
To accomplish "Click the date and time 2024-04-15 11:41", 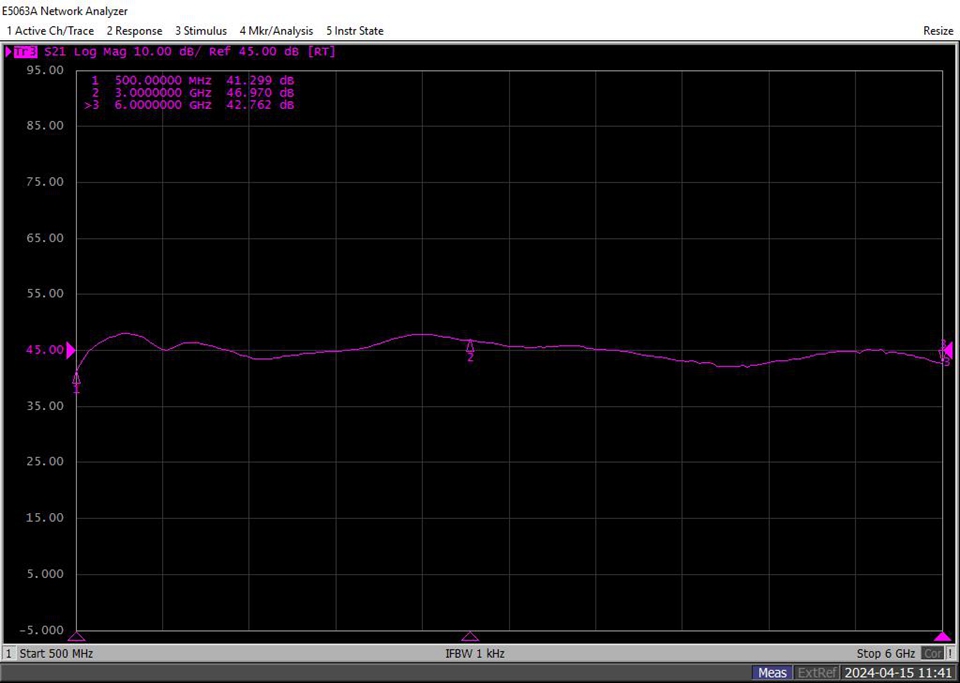I will tap(899, 673).
